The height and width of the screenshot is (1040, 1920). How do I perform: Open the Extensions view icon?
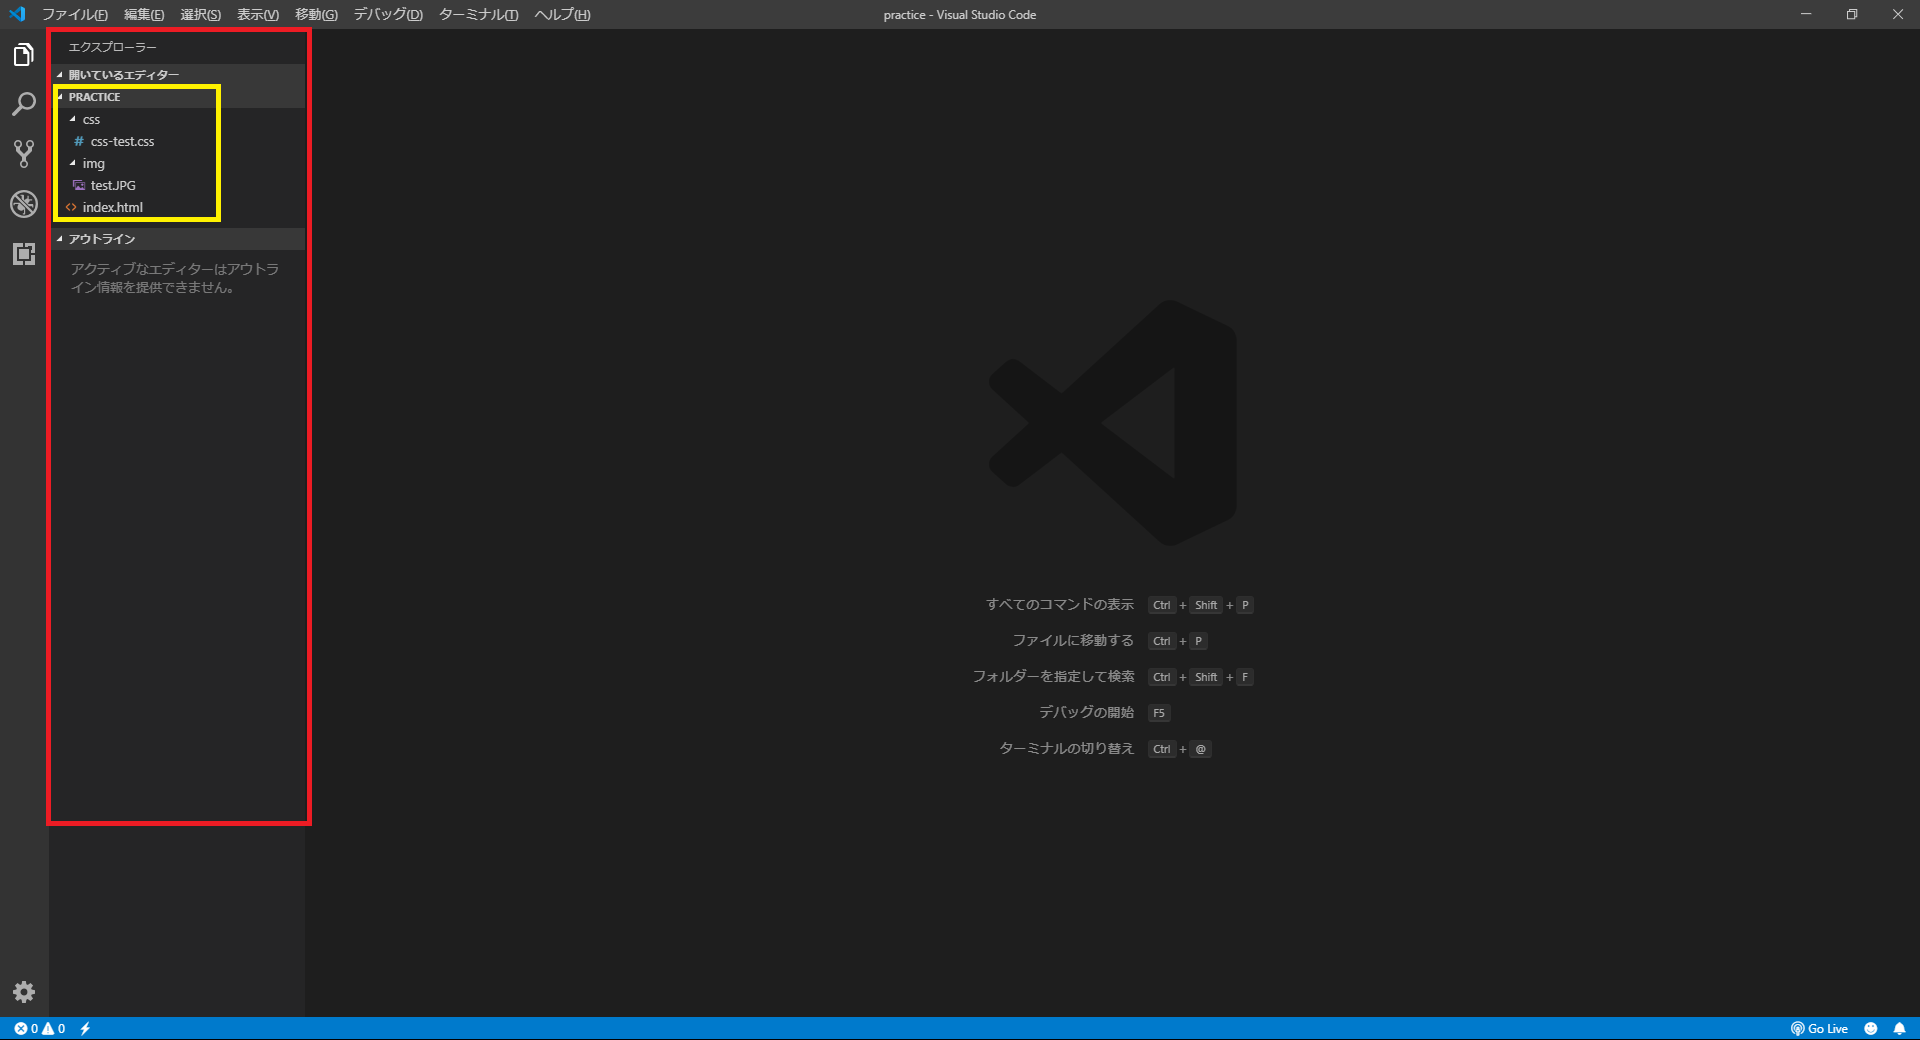[23, 253]
